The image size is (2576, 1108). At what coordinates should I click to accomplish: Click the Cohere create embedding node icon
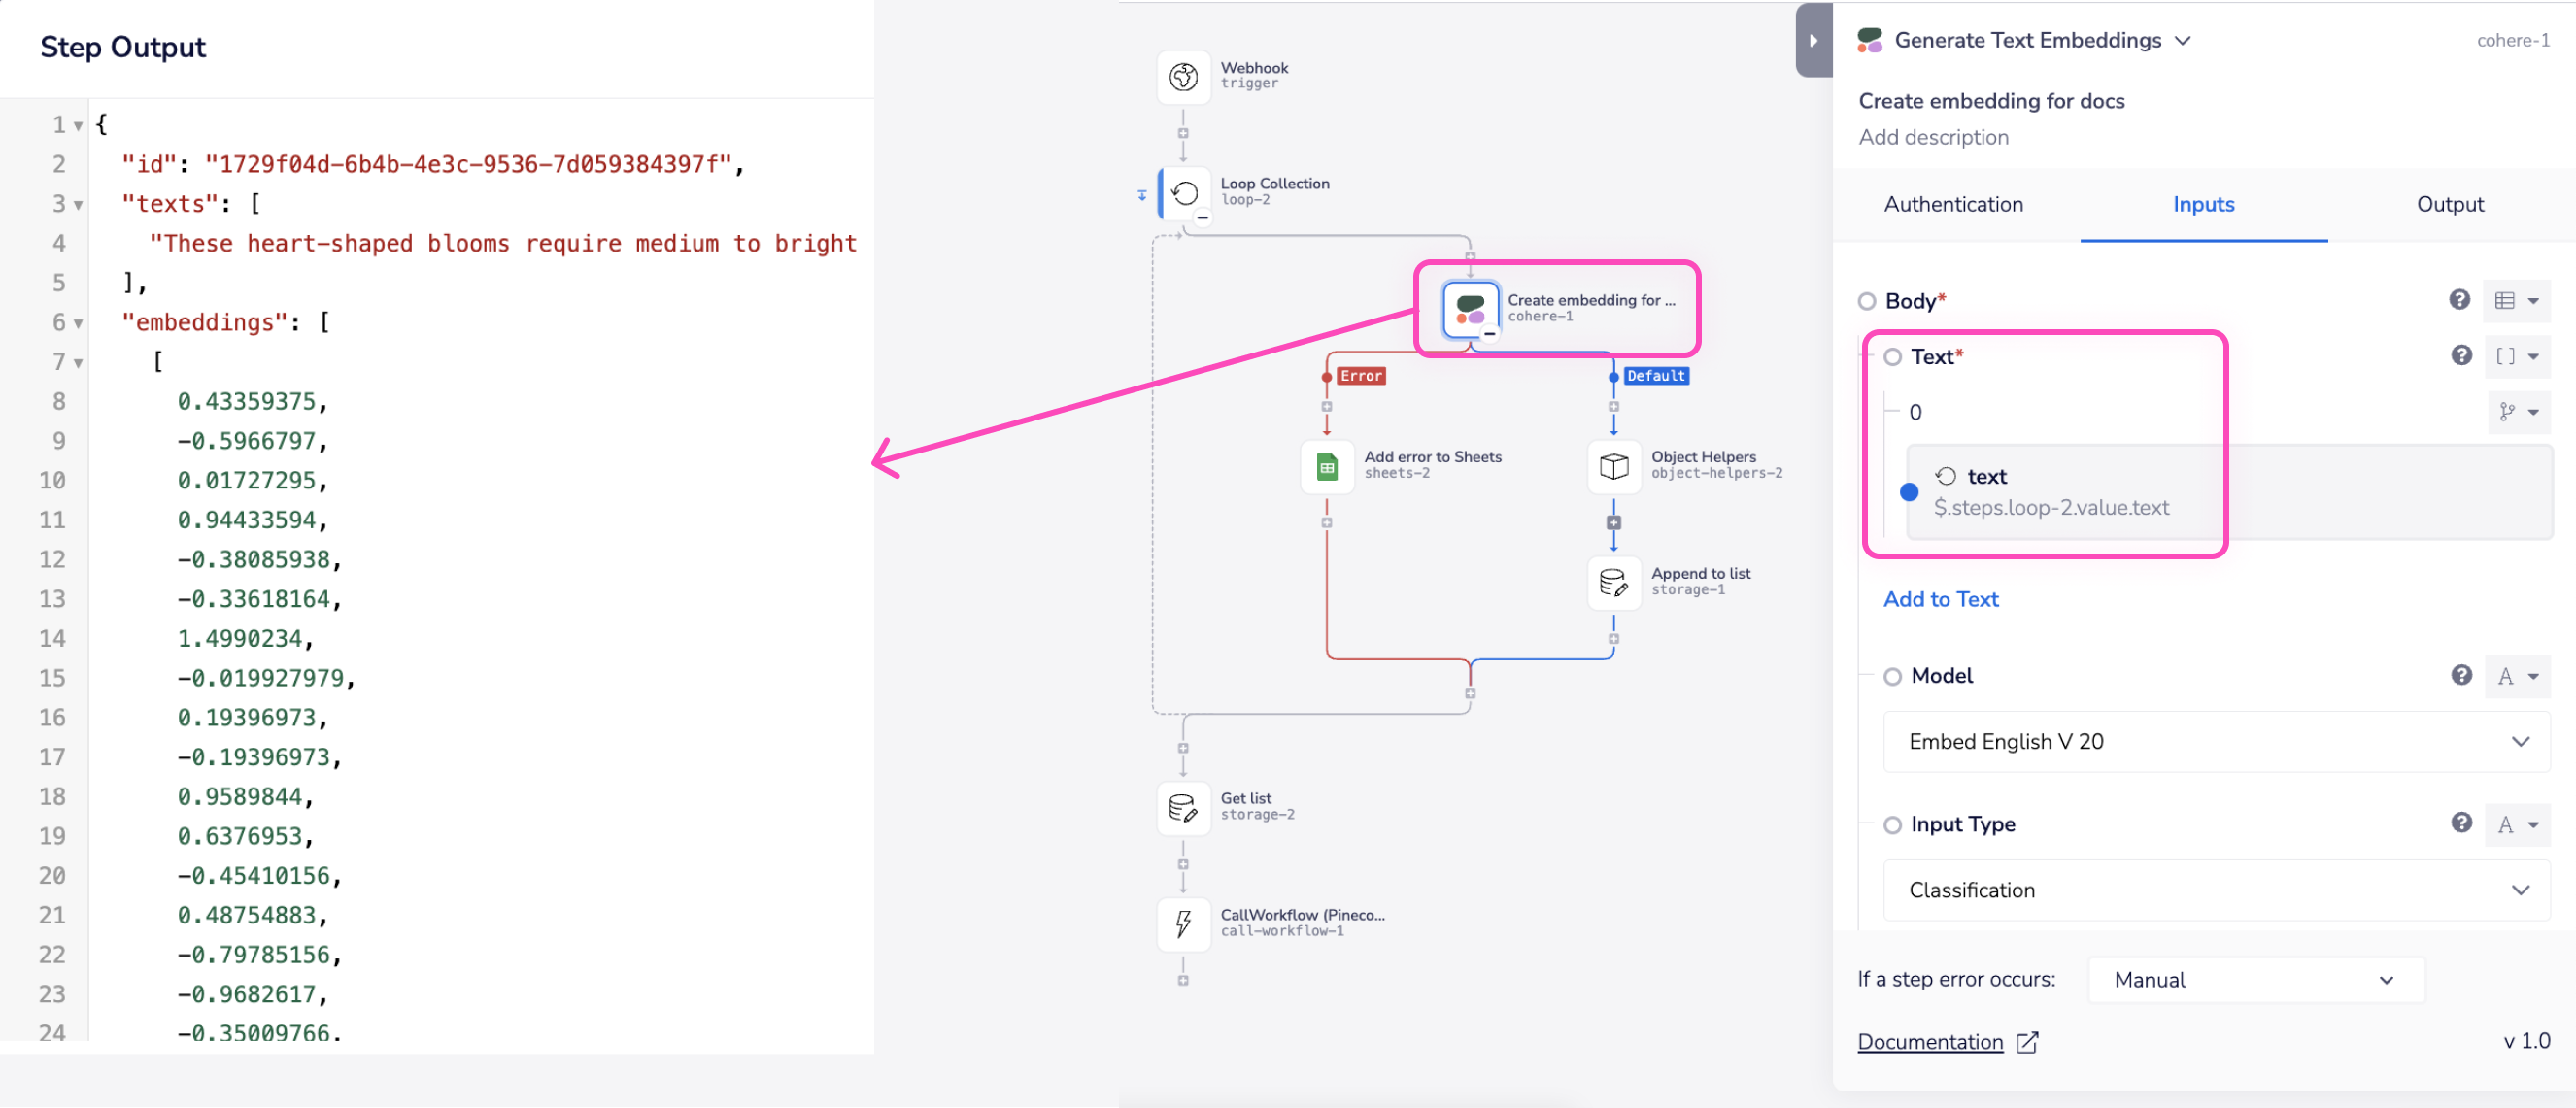pyautogui.click(x=1470, y=309)
